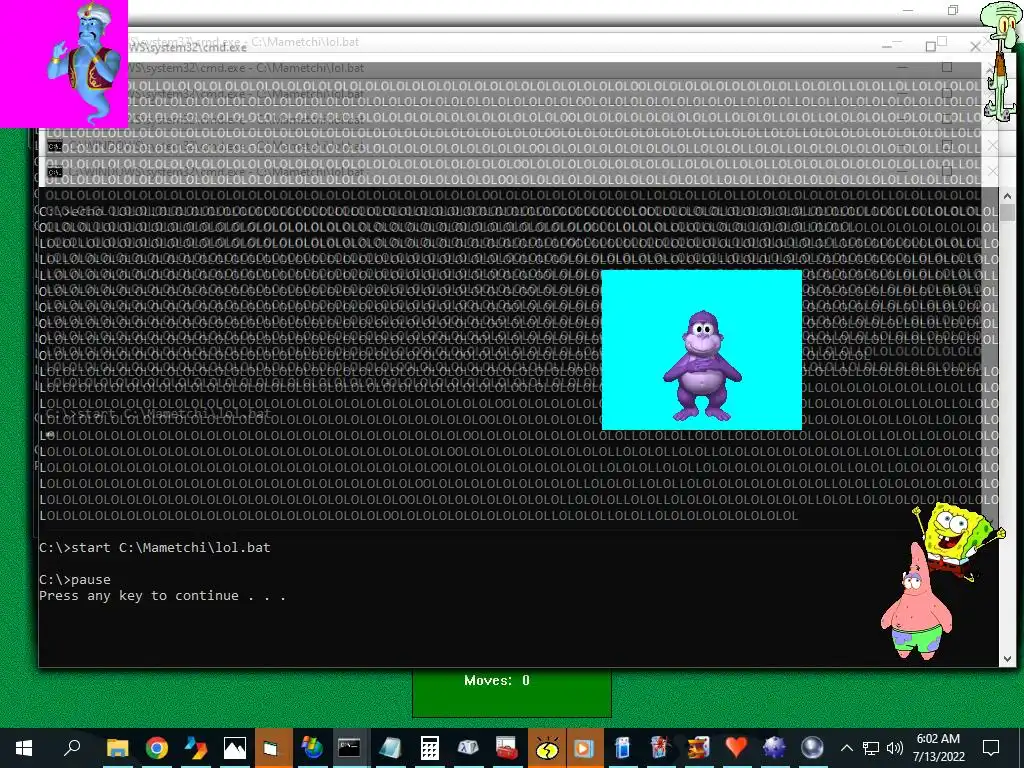This screenshot has height=768, width=1024.
Task: Open the silver pinball orb taskbar icon
Action: coord(812,748)
